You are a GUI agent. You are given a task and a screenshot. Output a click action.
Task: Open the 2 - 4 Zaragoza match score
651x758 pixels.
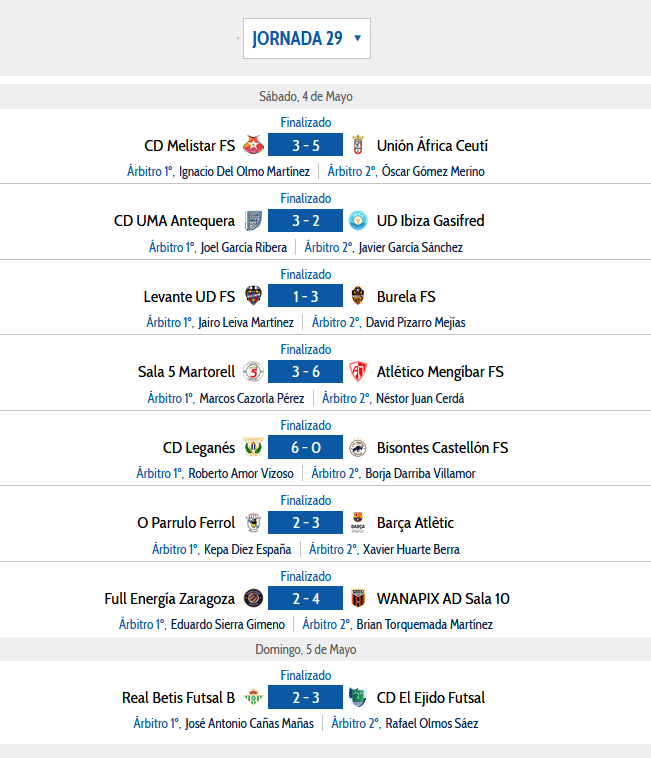point(305,598)
